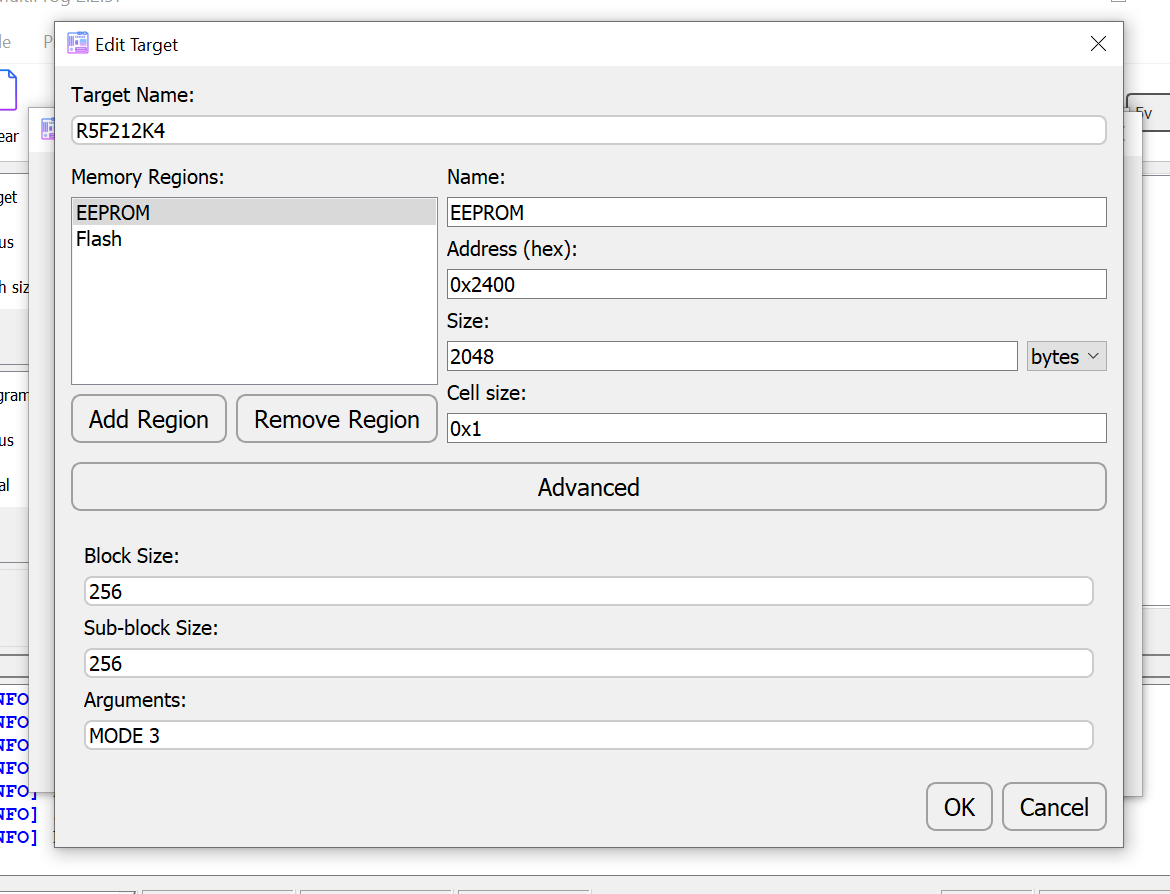
Task: Open the bytes unit dropdown
Action: (1066, 355)
